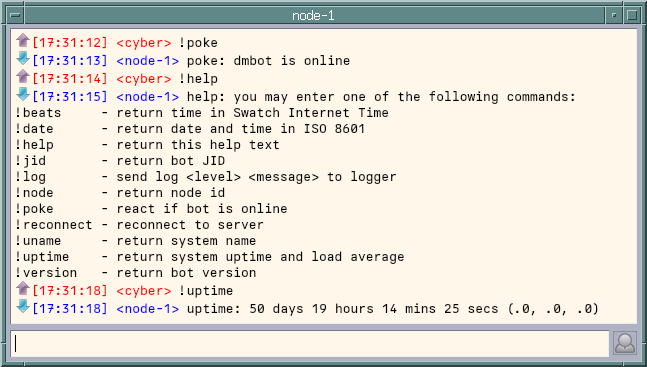
Task: Click the '!help' entry in command list
Action: pos(147,145)
